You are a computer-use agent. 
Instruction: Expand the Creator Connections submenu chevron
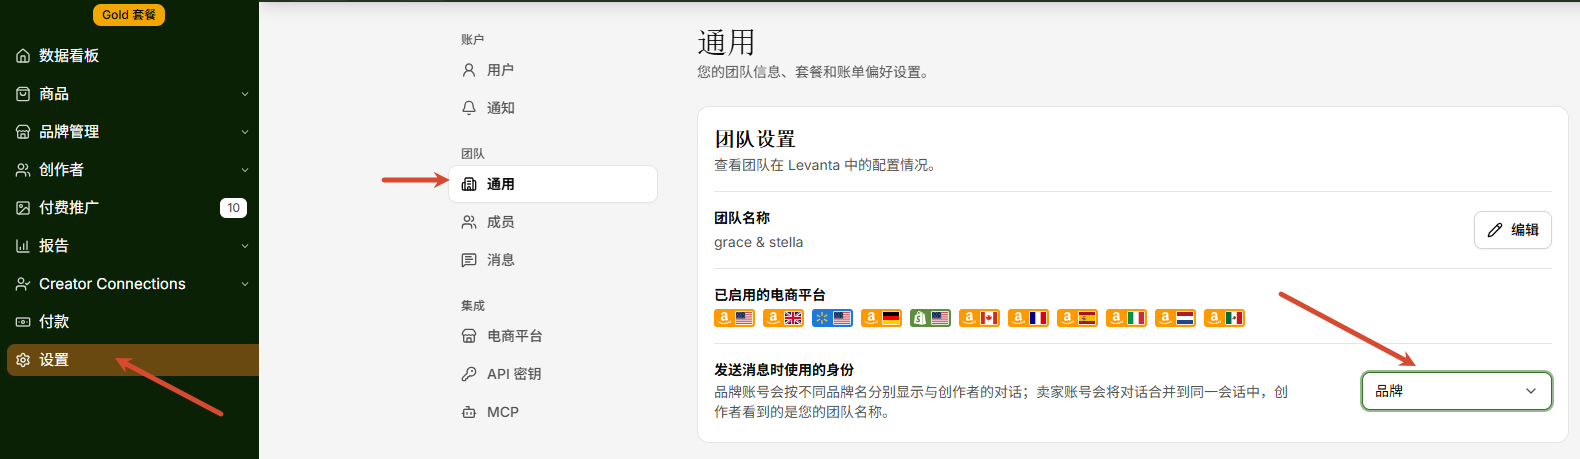click(x=245, y=284)
